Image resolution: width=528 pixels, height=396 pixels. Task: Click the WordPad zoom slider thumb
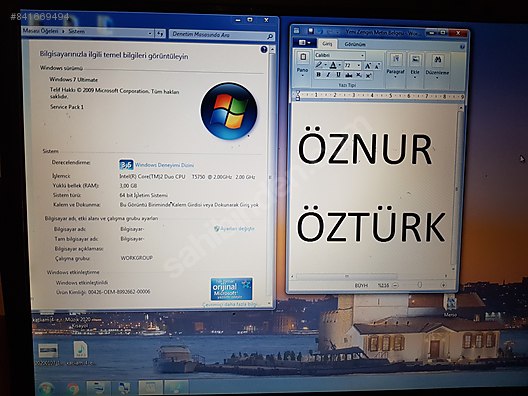tap(420, 285)
